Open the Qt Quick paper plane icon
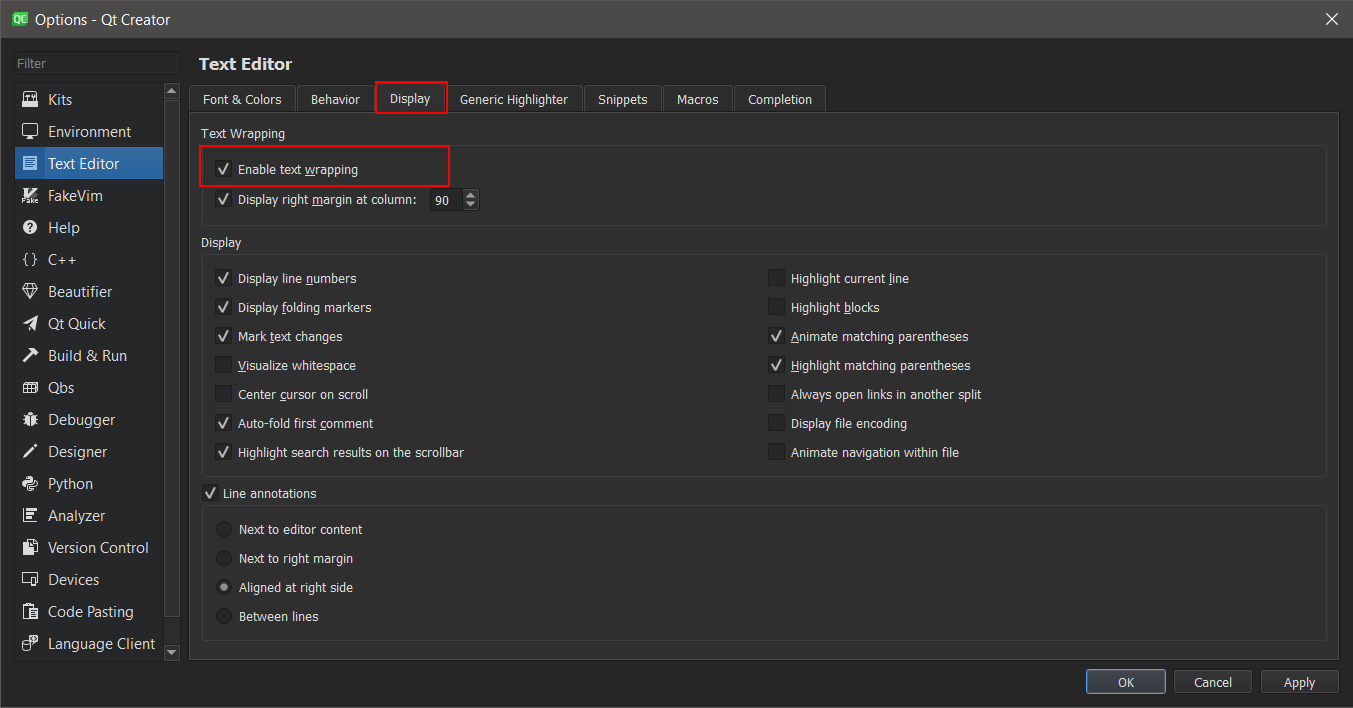The height and width of the screenshot is (708, 1353). 30,324
